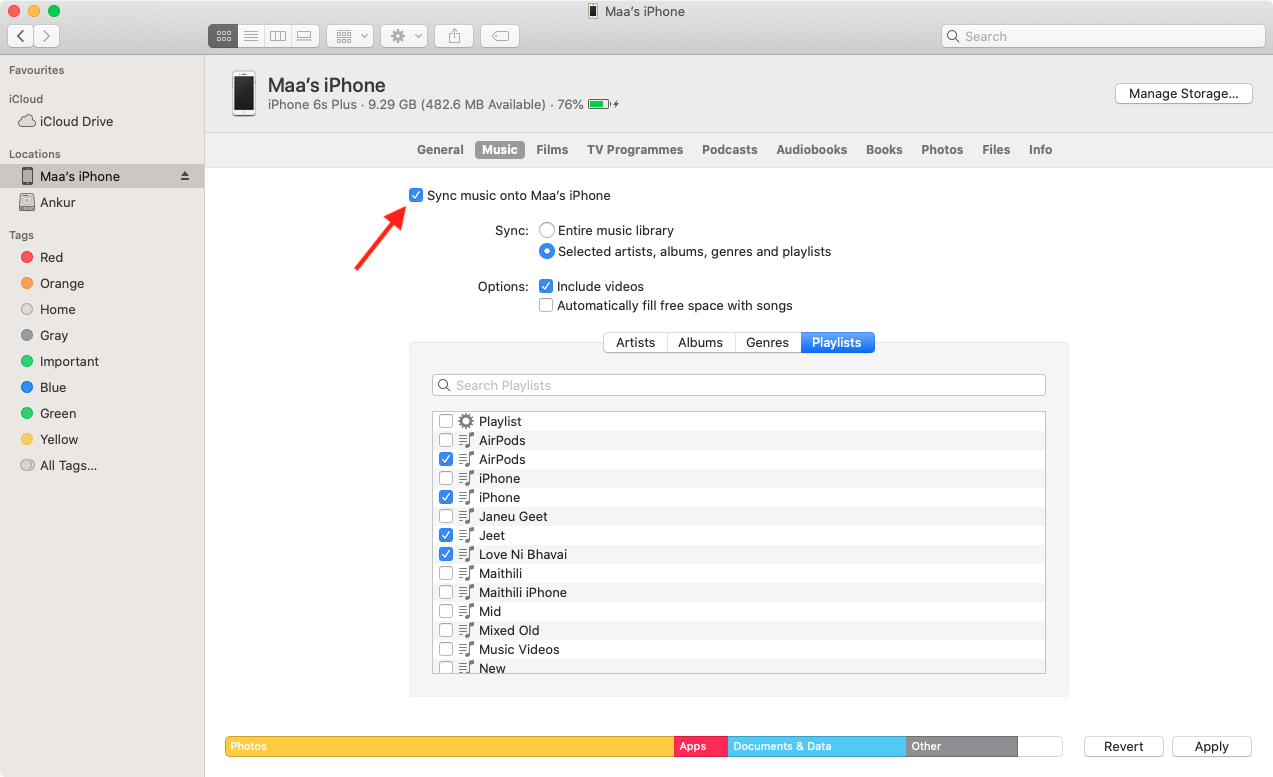Click the Share toolbar button
The image size is (1273, 777).
pyautogui.click(x=454, y=36)
